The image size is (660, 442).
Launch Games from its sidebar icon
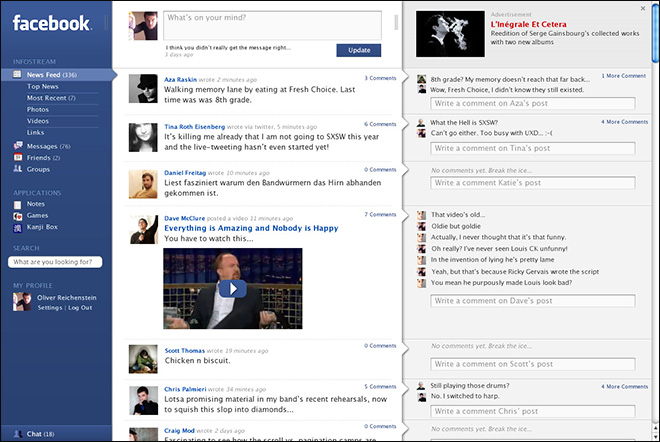click(x=18, y=215)
